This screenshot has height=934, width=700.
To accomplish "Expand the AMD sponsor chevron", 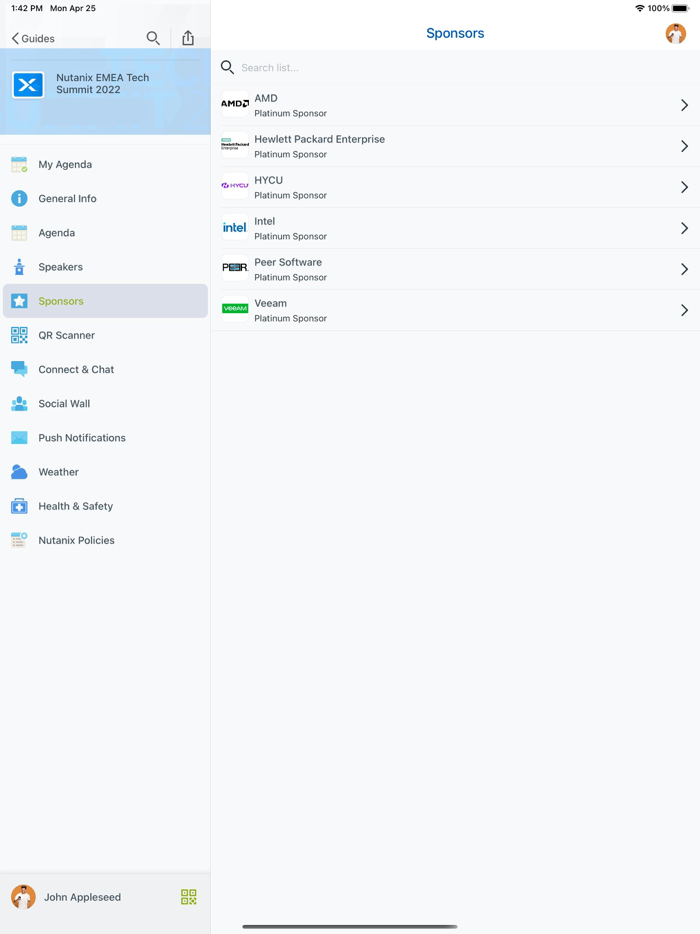I will pyautogui.click(x=685, y=105).
